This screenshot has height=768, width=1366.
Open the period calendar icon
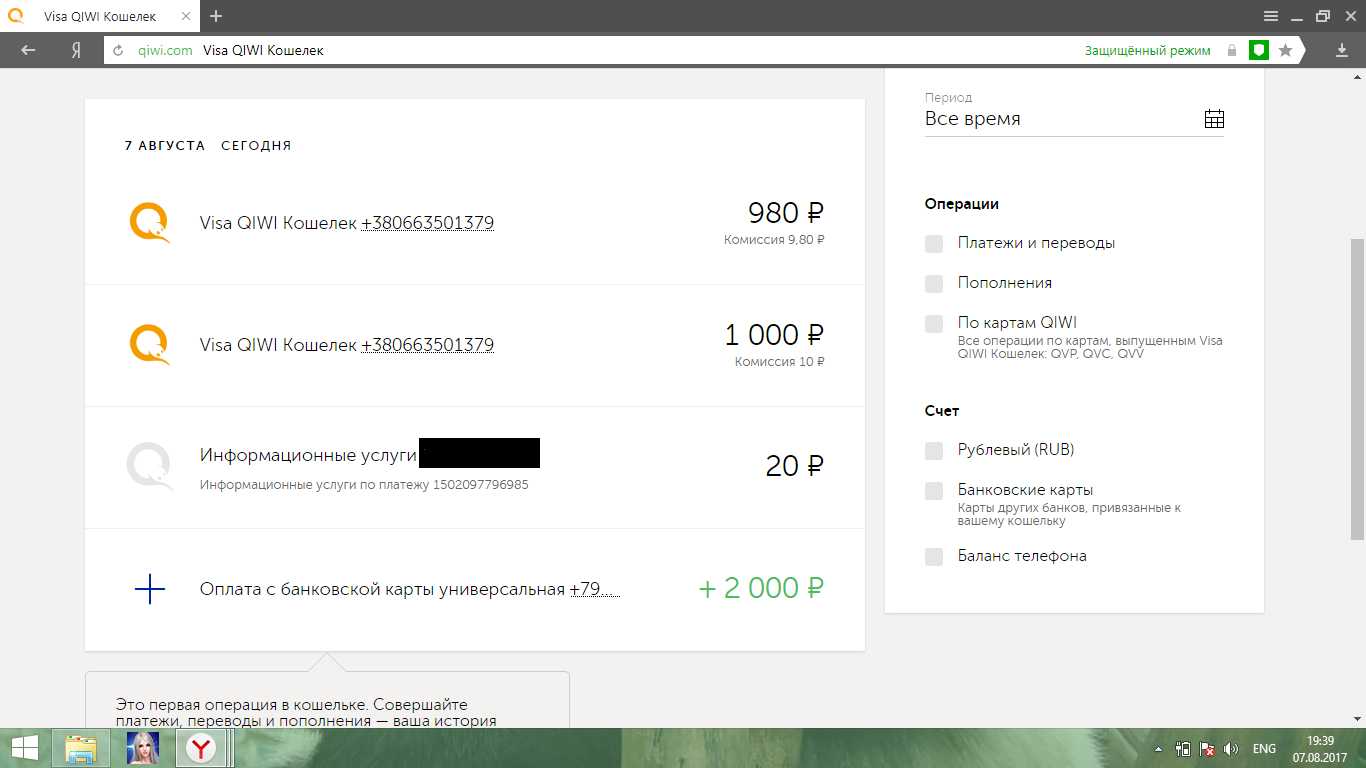(1214, 119)
